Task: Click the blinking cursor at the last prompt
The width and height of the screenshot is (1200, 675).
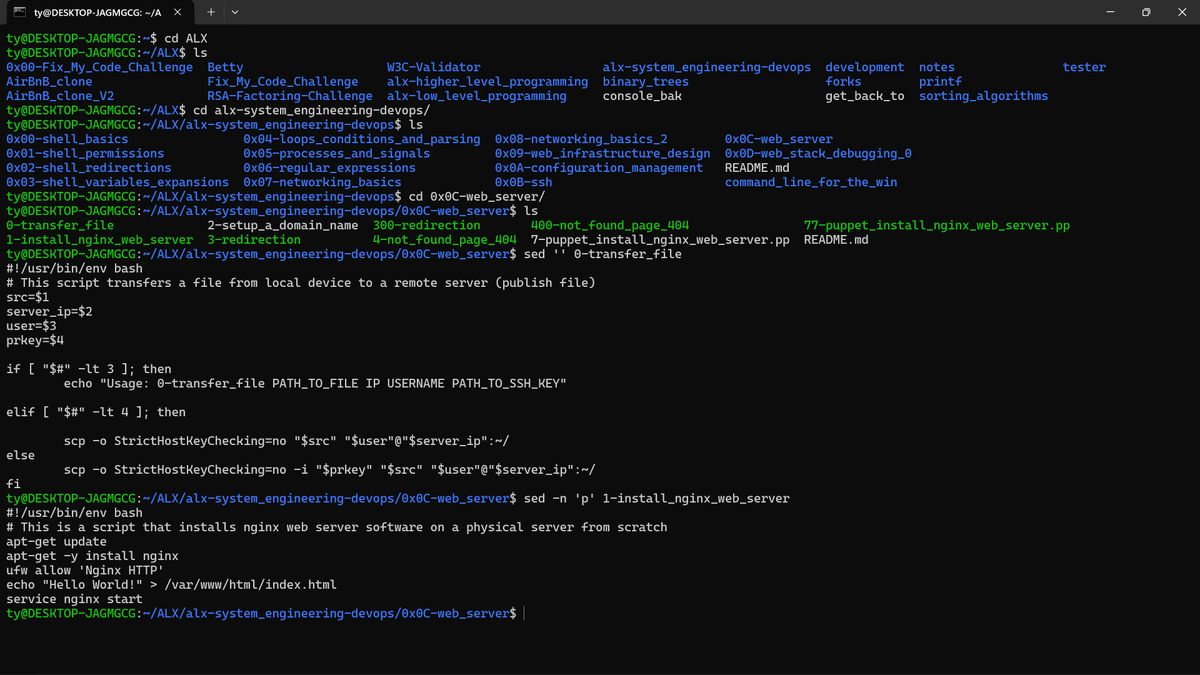Action: [x=525, y=614]
